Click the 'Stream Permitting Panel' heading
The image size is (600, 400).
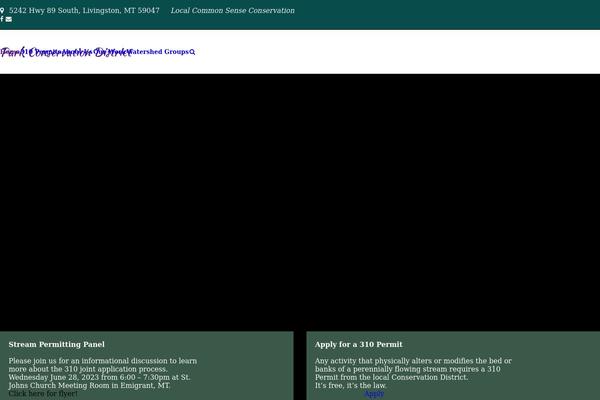[x=56, y=344]
